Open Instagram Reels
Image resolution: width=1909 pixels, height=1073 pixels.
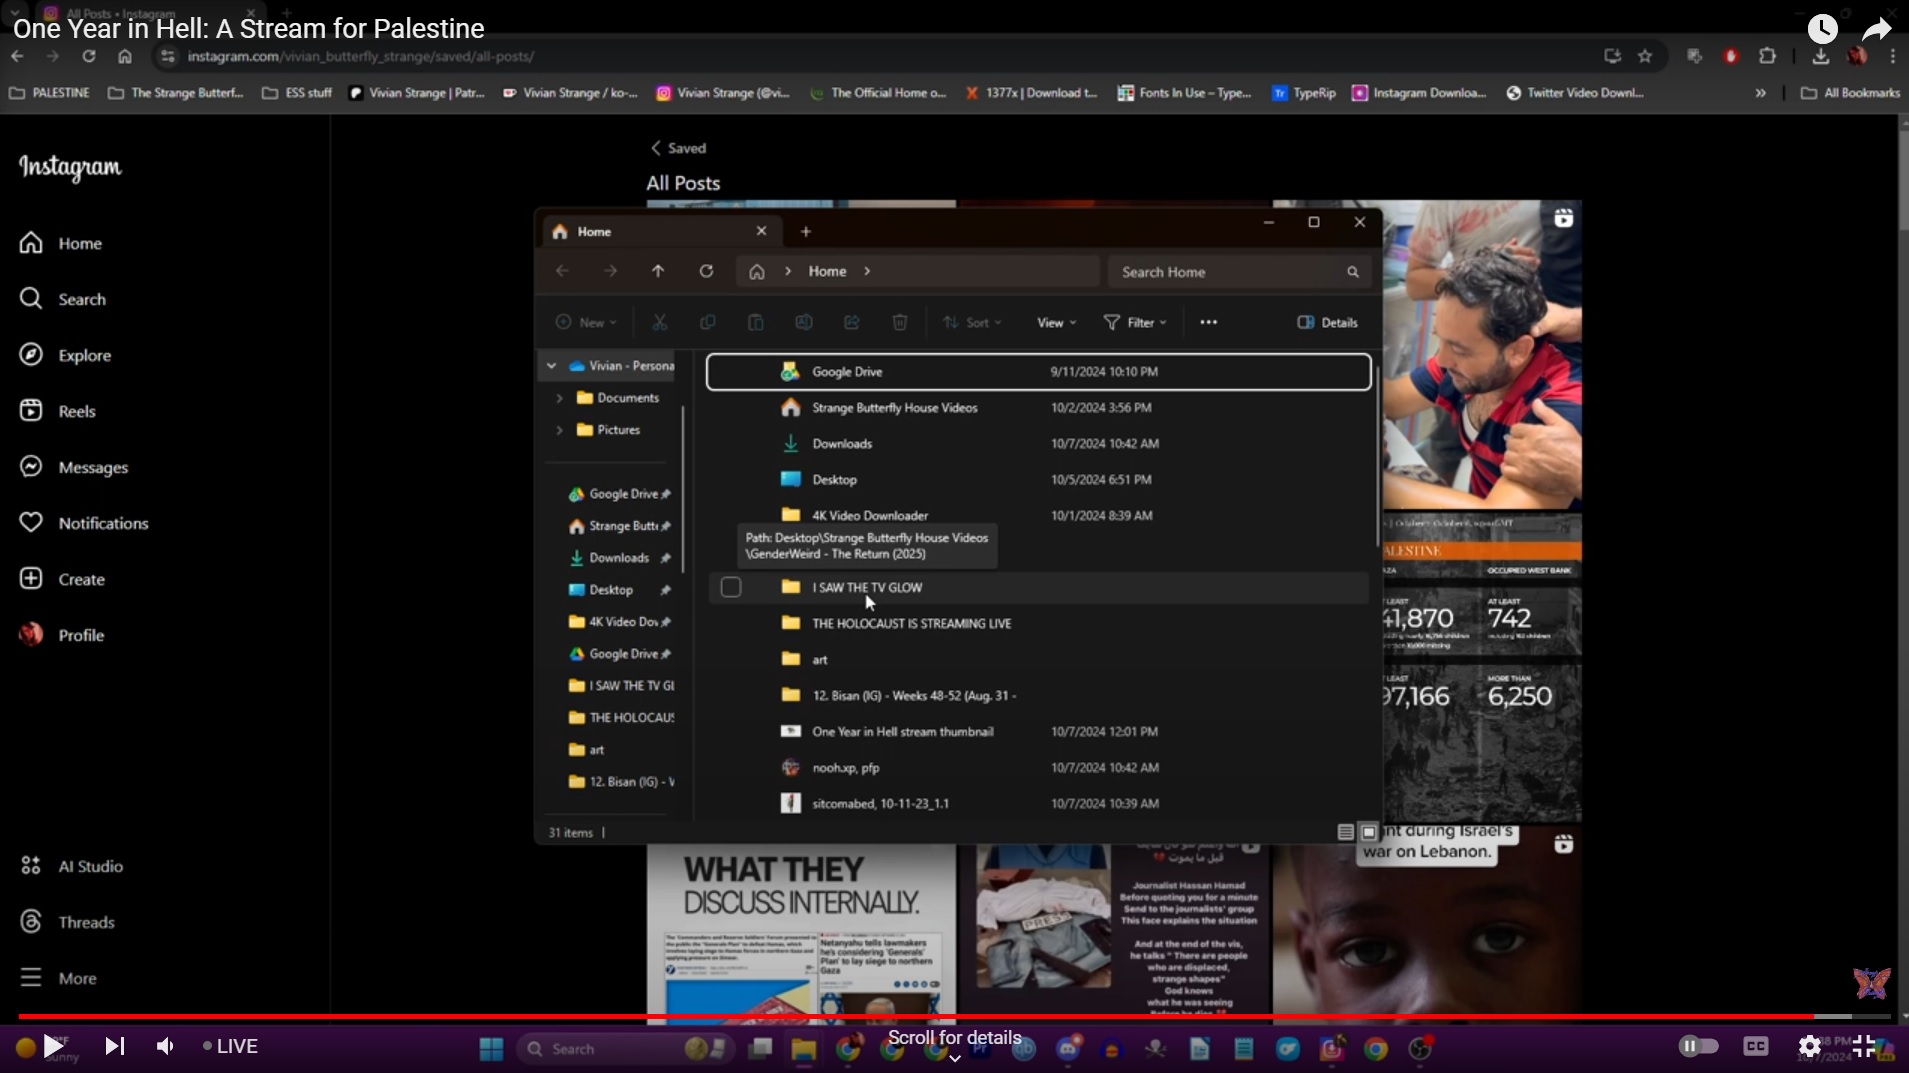[x=58, y=411]
